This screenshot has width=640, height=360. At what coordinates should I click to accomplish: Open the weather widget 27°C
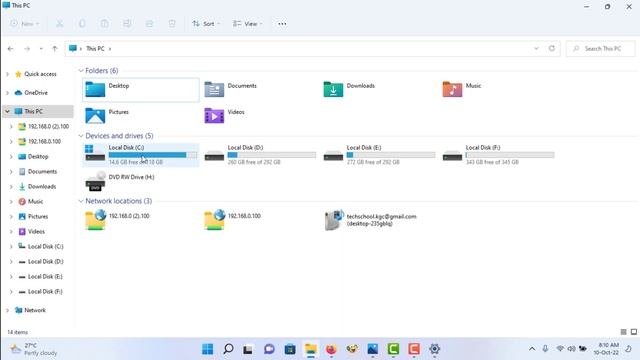(x=33, y=349)
